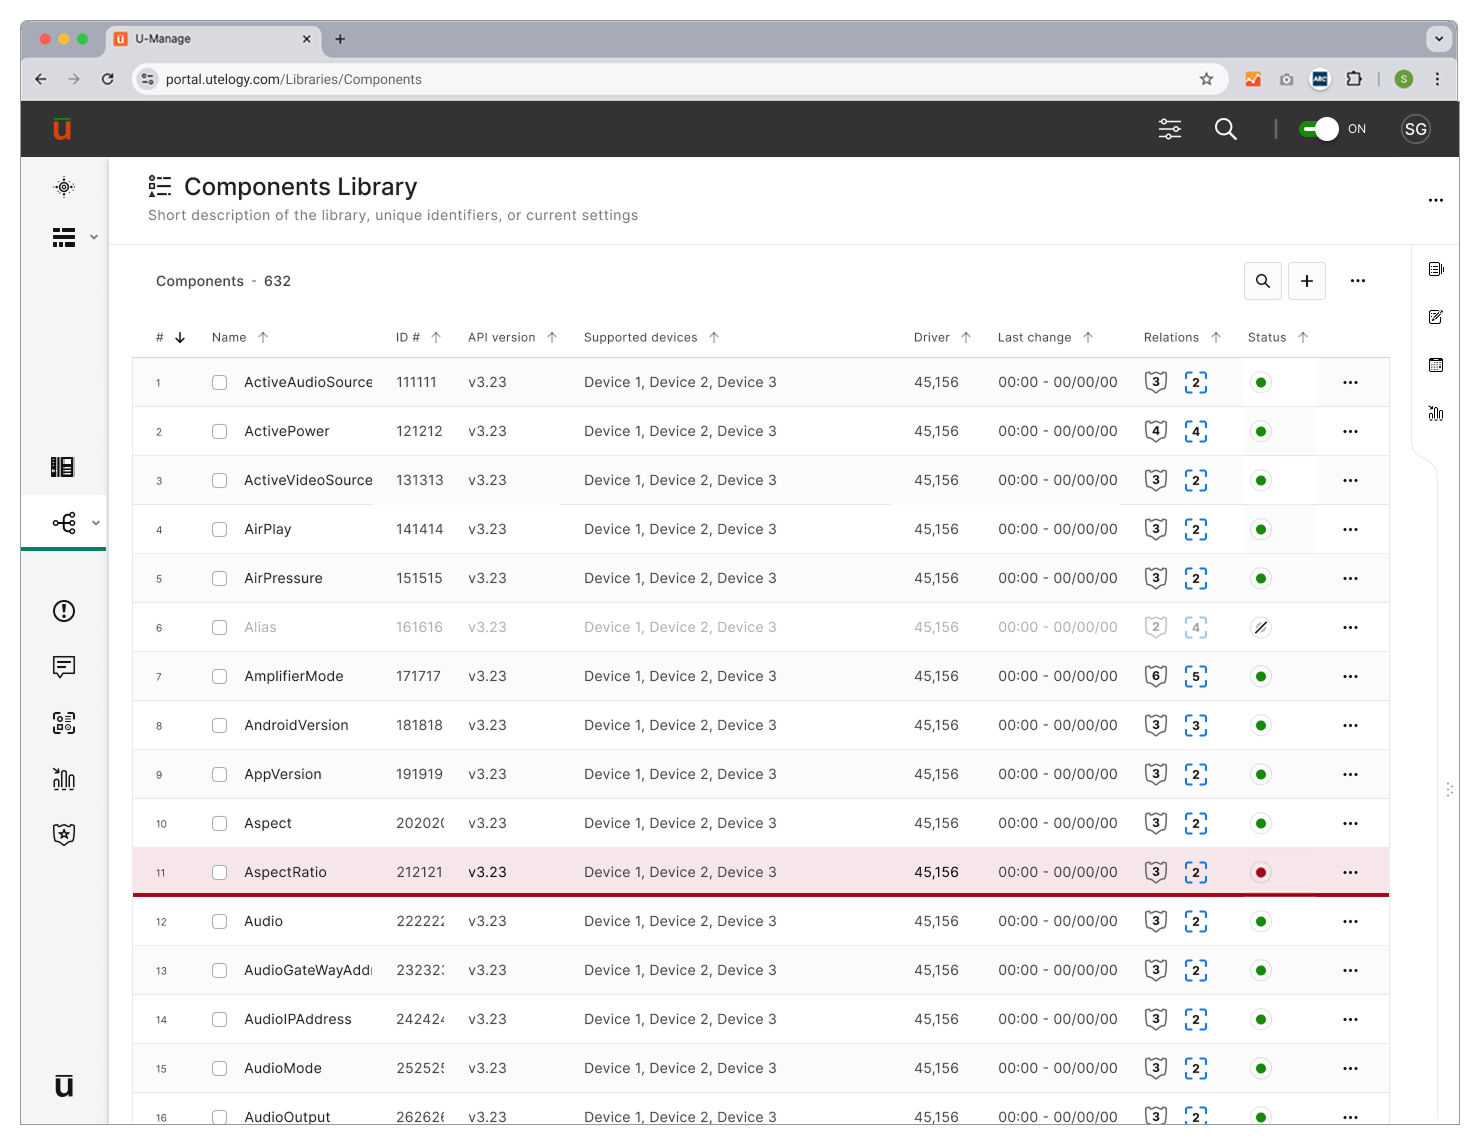Check the ActiveAudioSource row checkbox
Viewport: 1480px width, 1145px height.
pyautogui.click(x=219, y=383)
